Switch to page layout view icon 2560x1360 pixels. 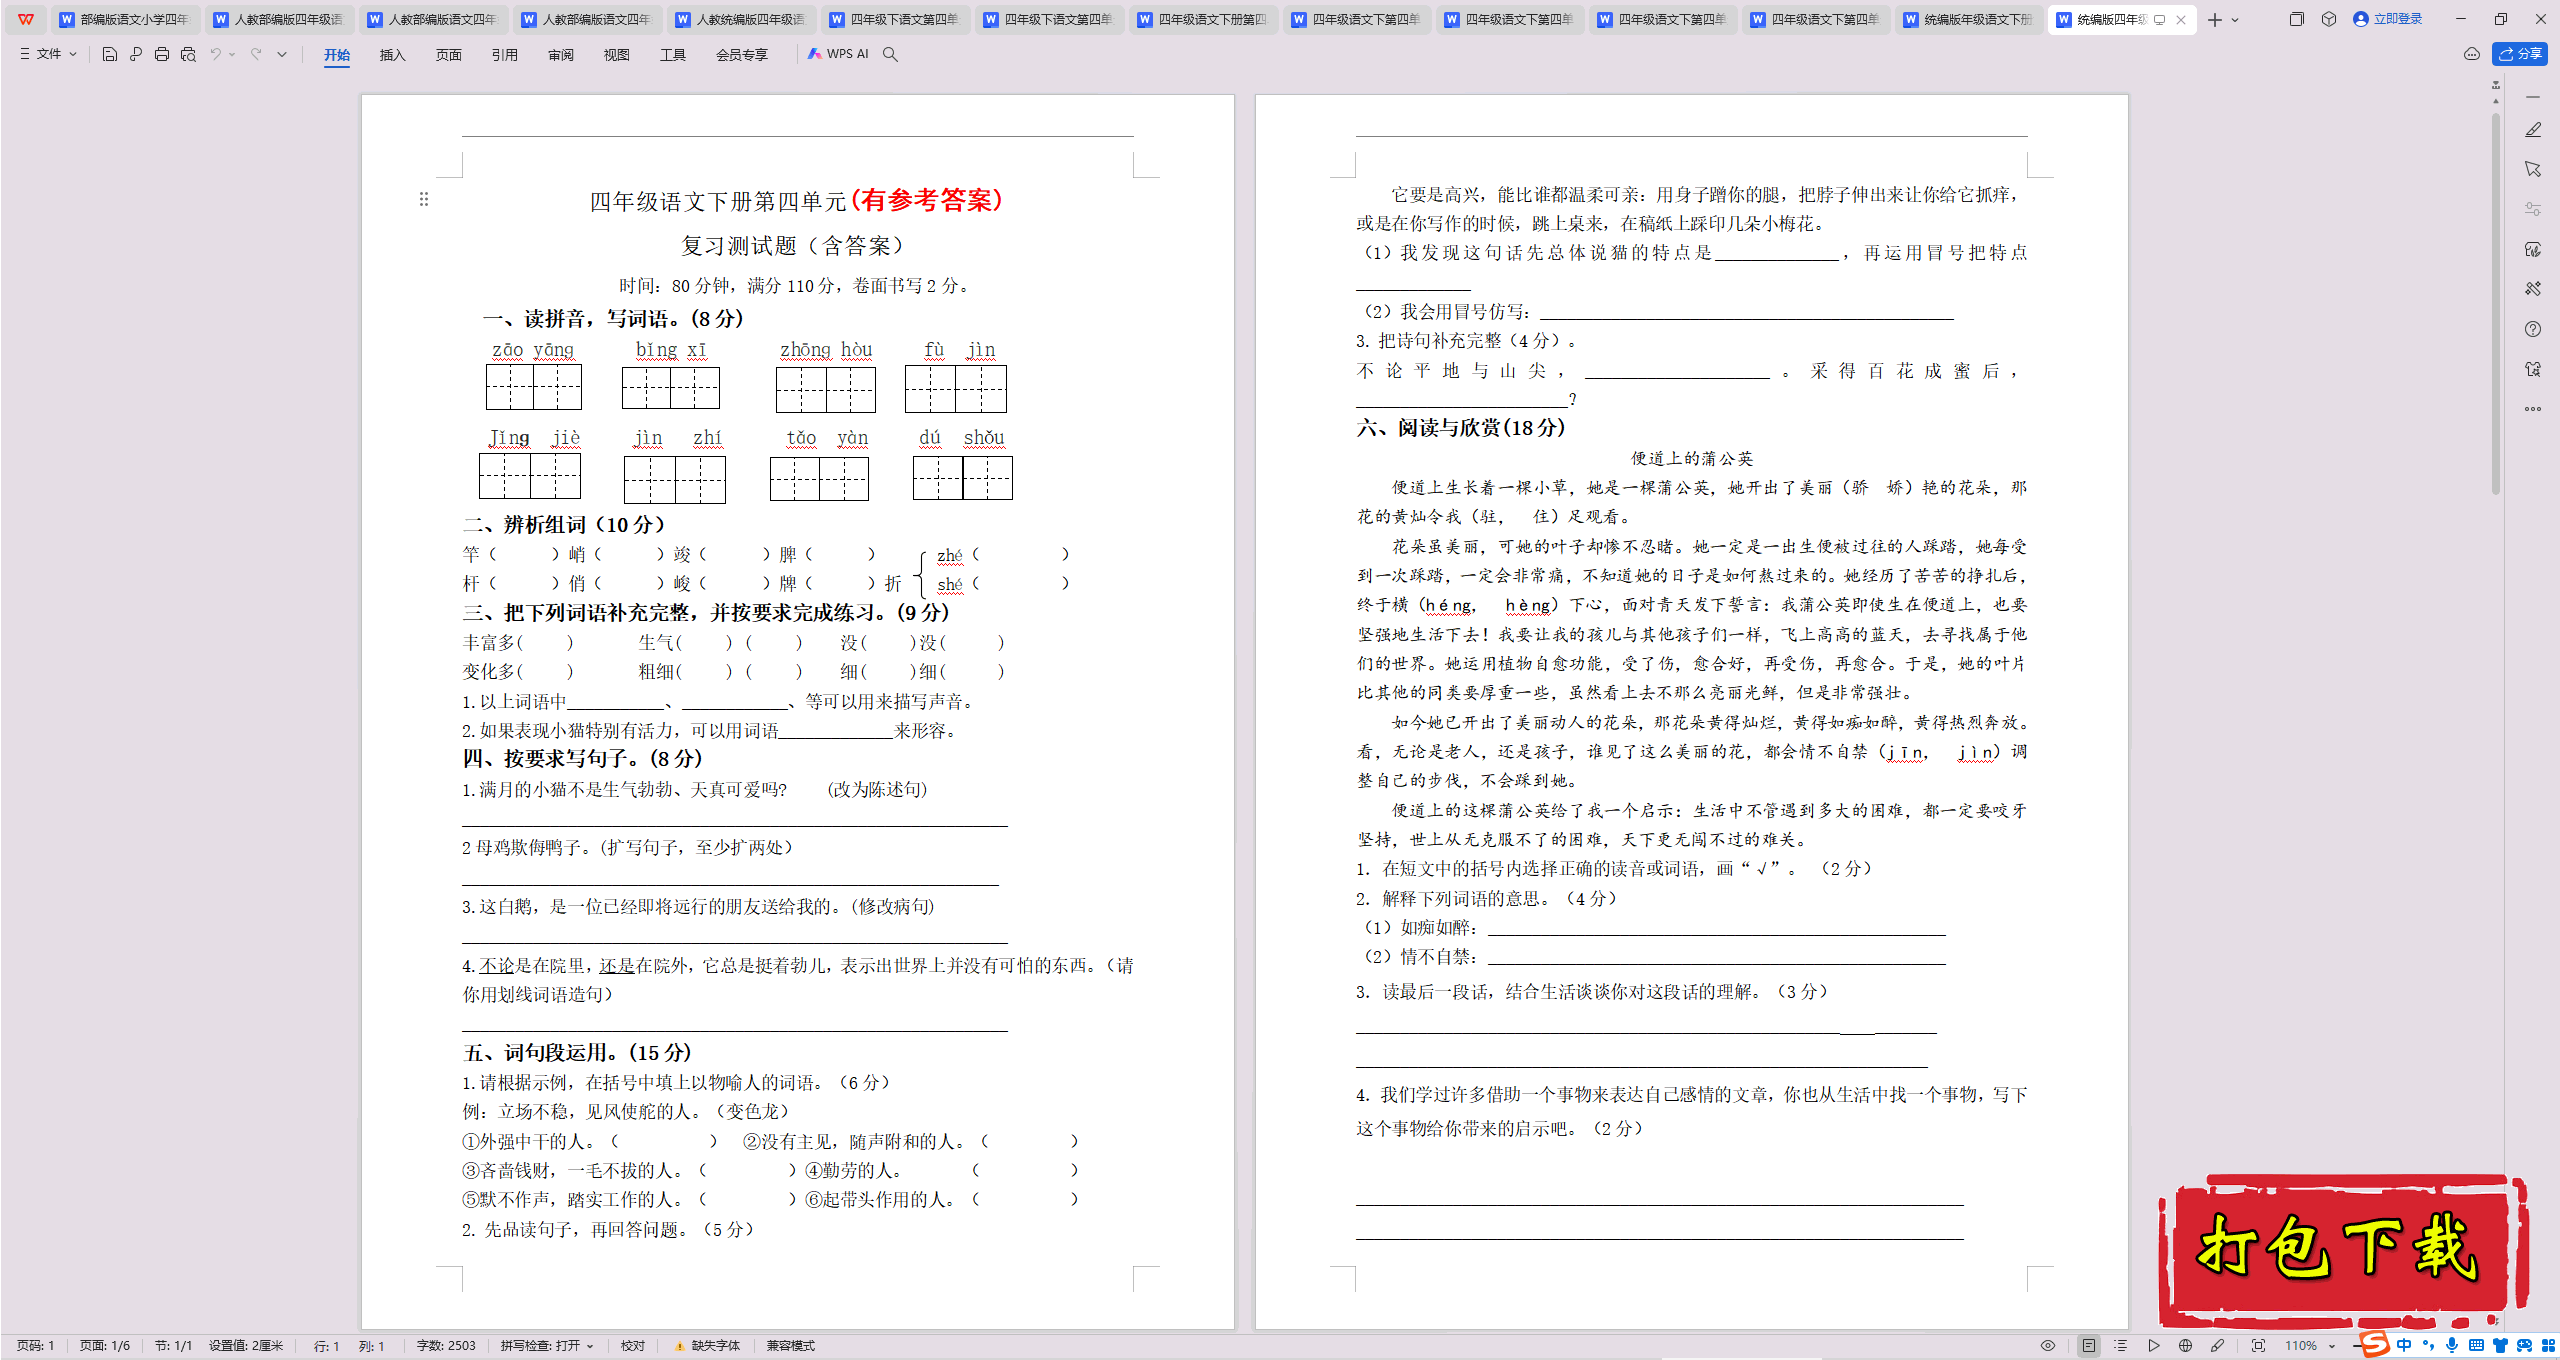pyautogui.click(x=2089, y=1346)
